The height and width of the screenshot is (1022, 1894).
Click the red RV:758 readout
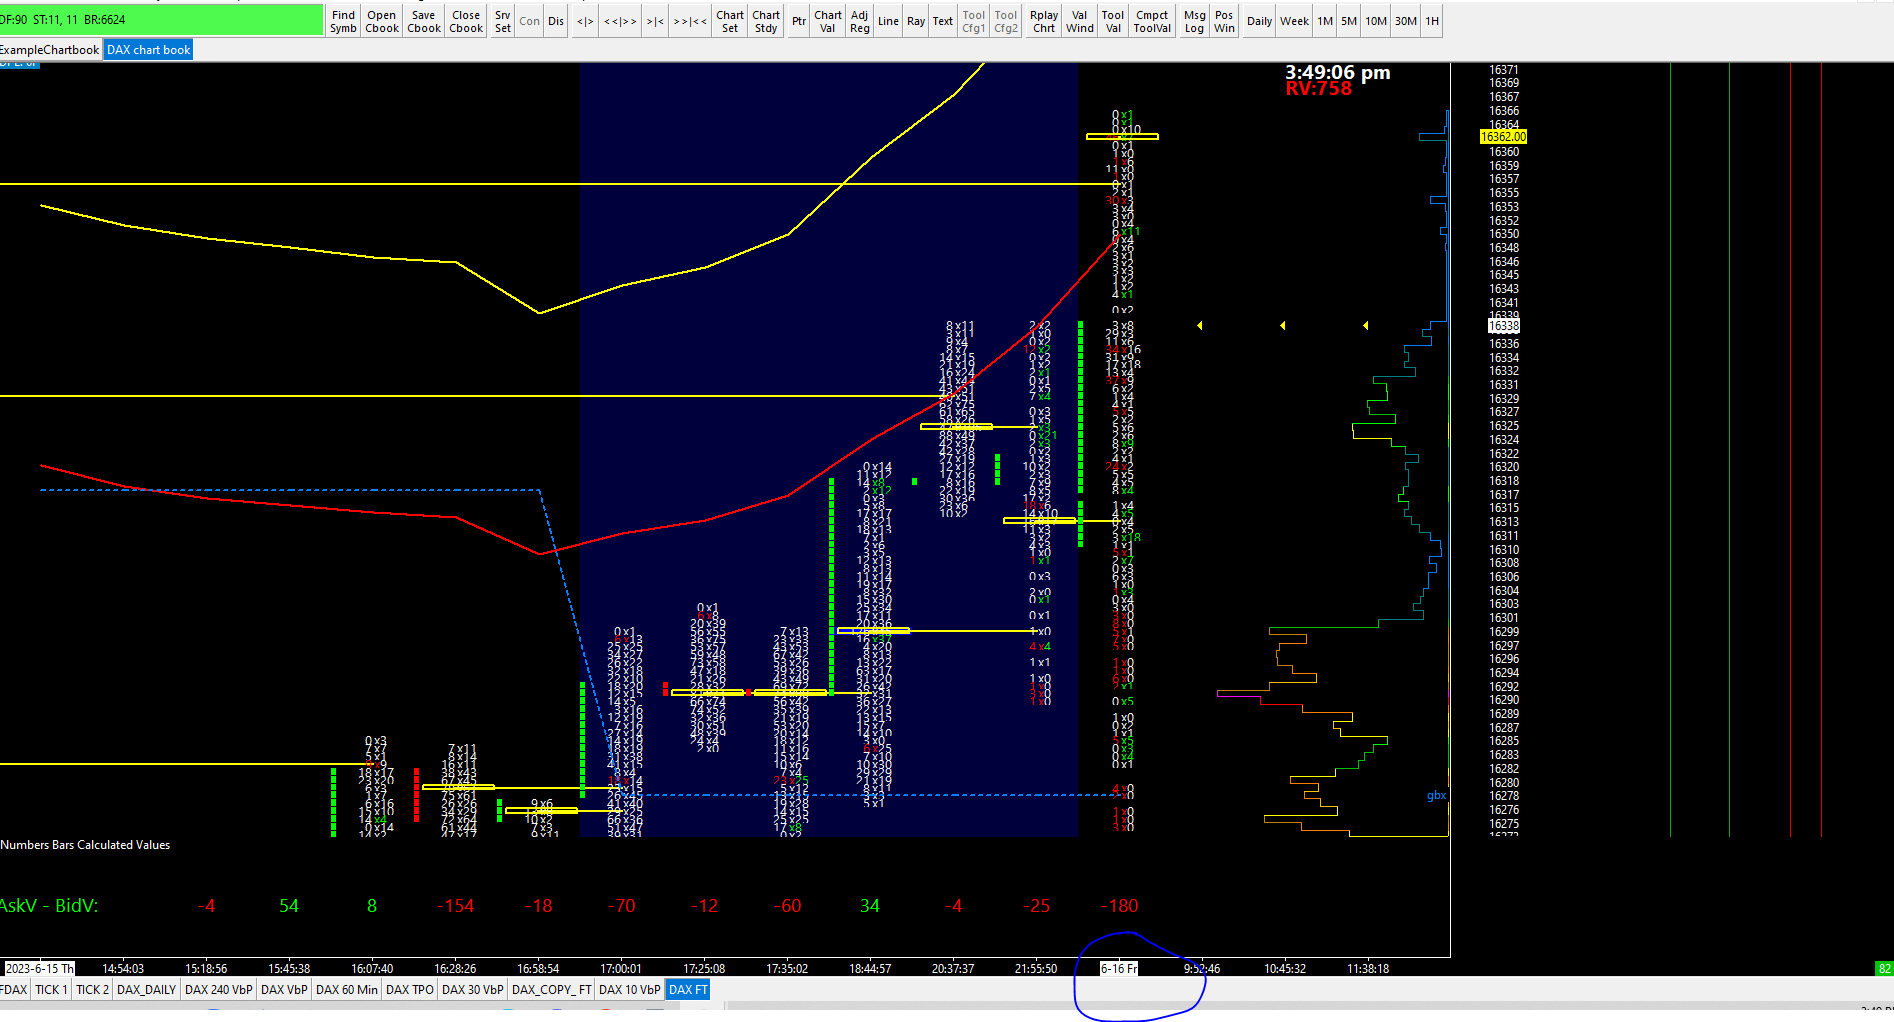tap(1319, 89)
